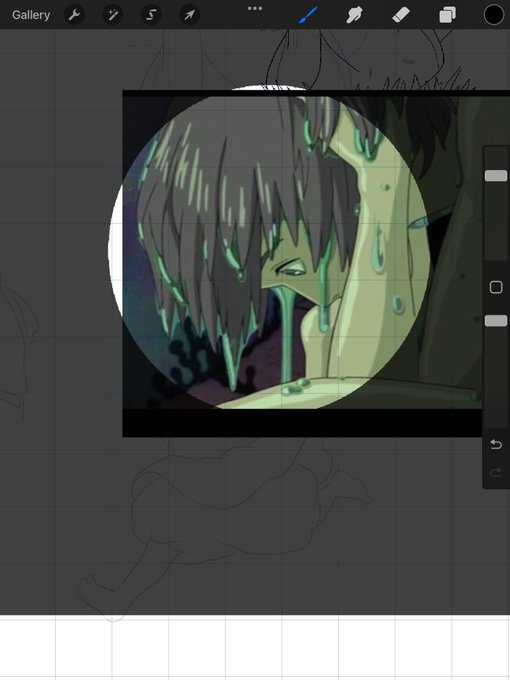The height and width of the screenshot is (680, 510).
Task: Select the Eraser tool
Action: (401, 15)
